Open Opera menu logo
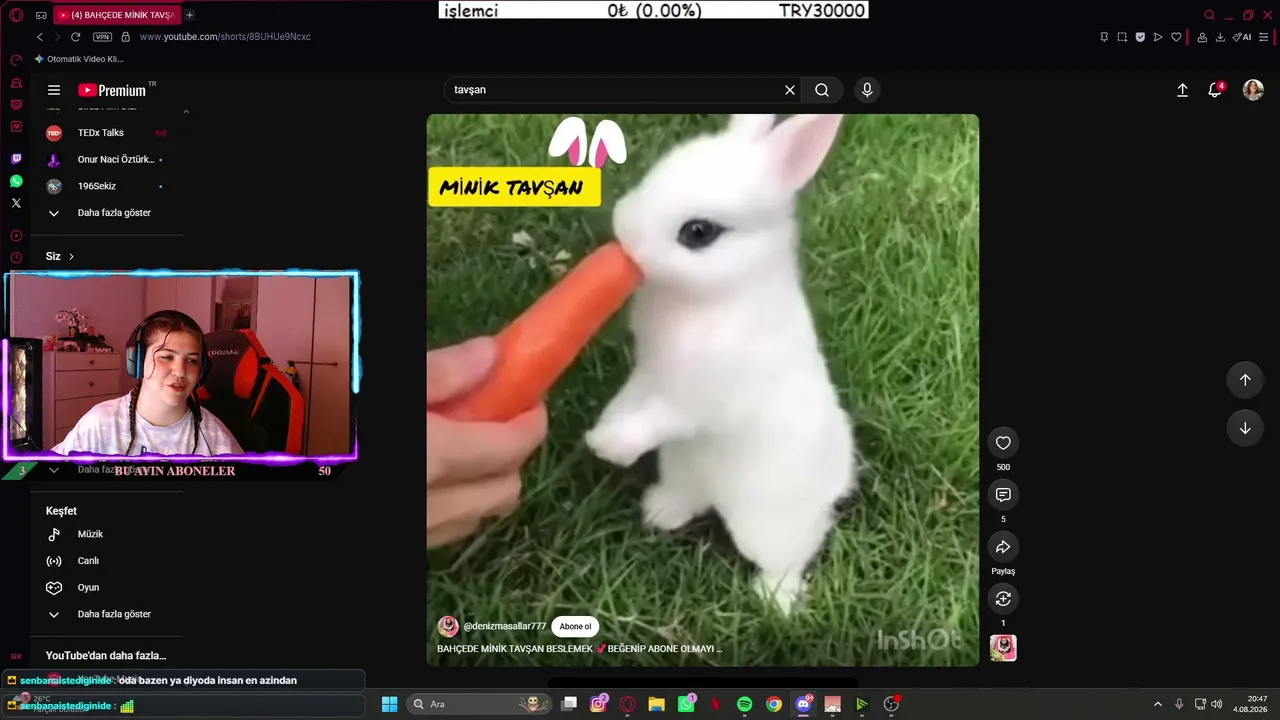This screenshot has width=1280, height=720. click(x=16, y=15)
